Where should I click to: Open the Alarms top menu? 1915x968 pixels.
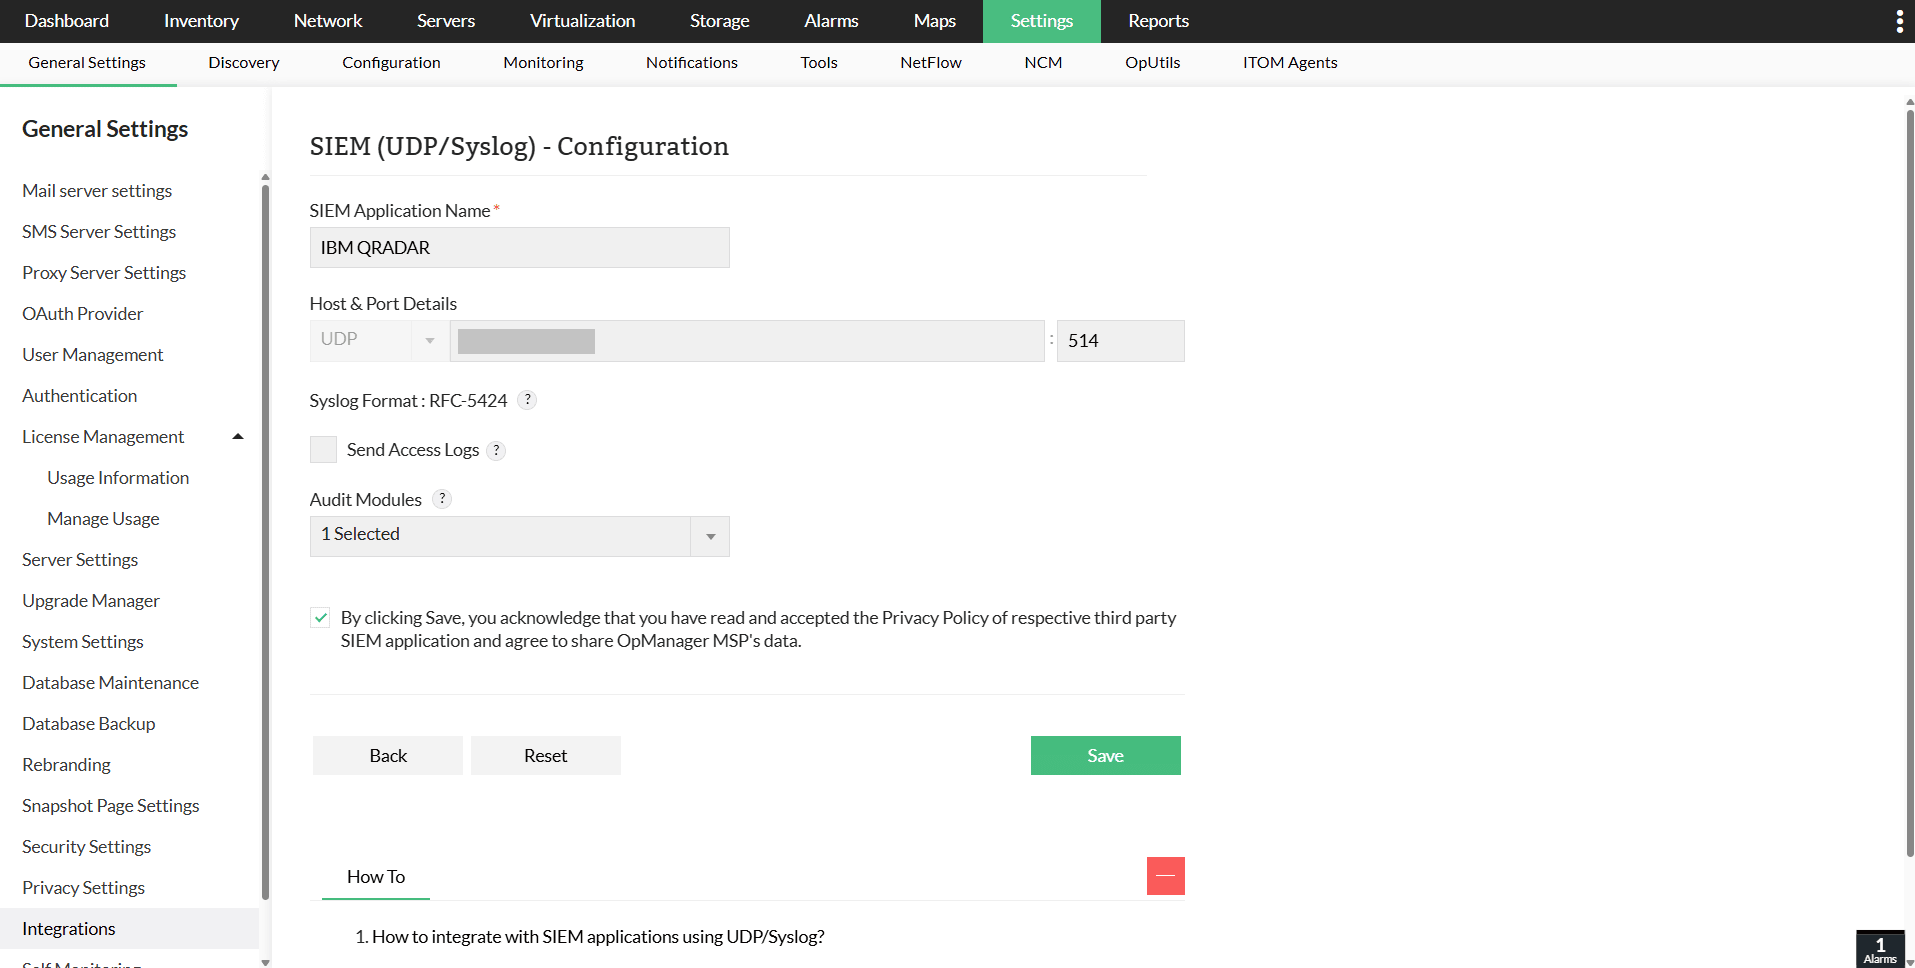point(831,21)
